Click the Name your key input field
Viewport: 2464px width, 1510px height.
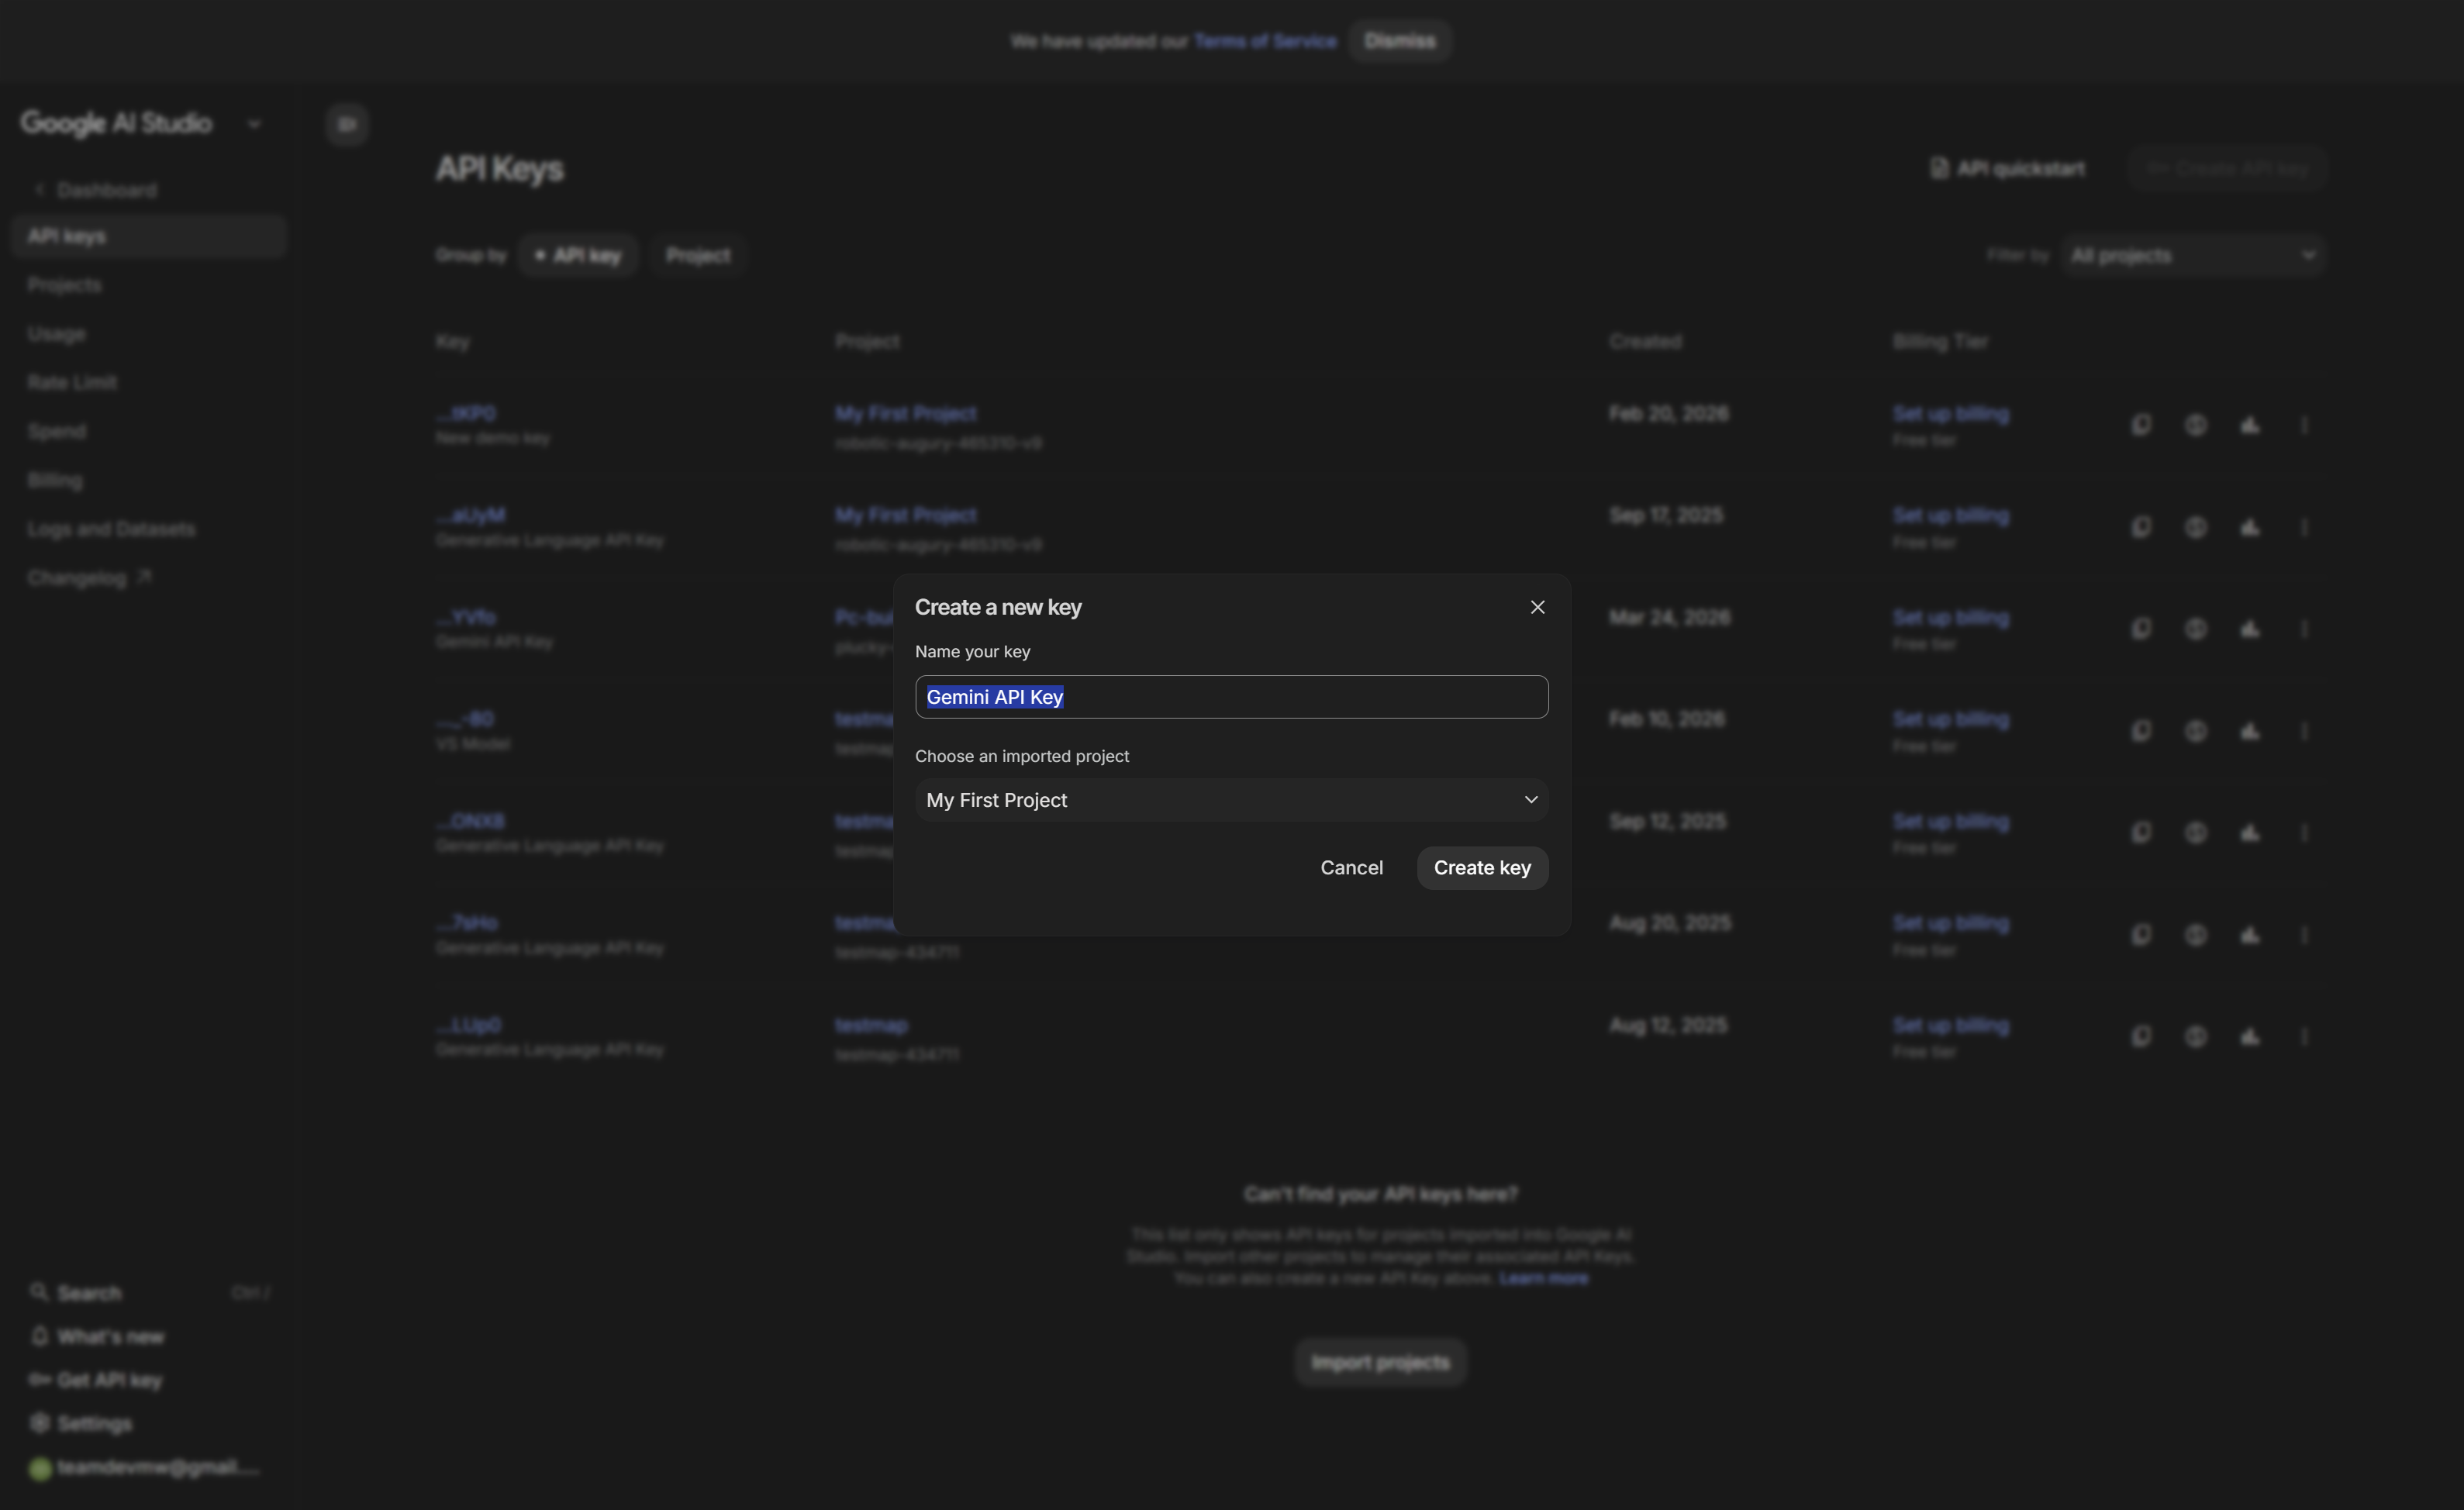[1231, 697]
